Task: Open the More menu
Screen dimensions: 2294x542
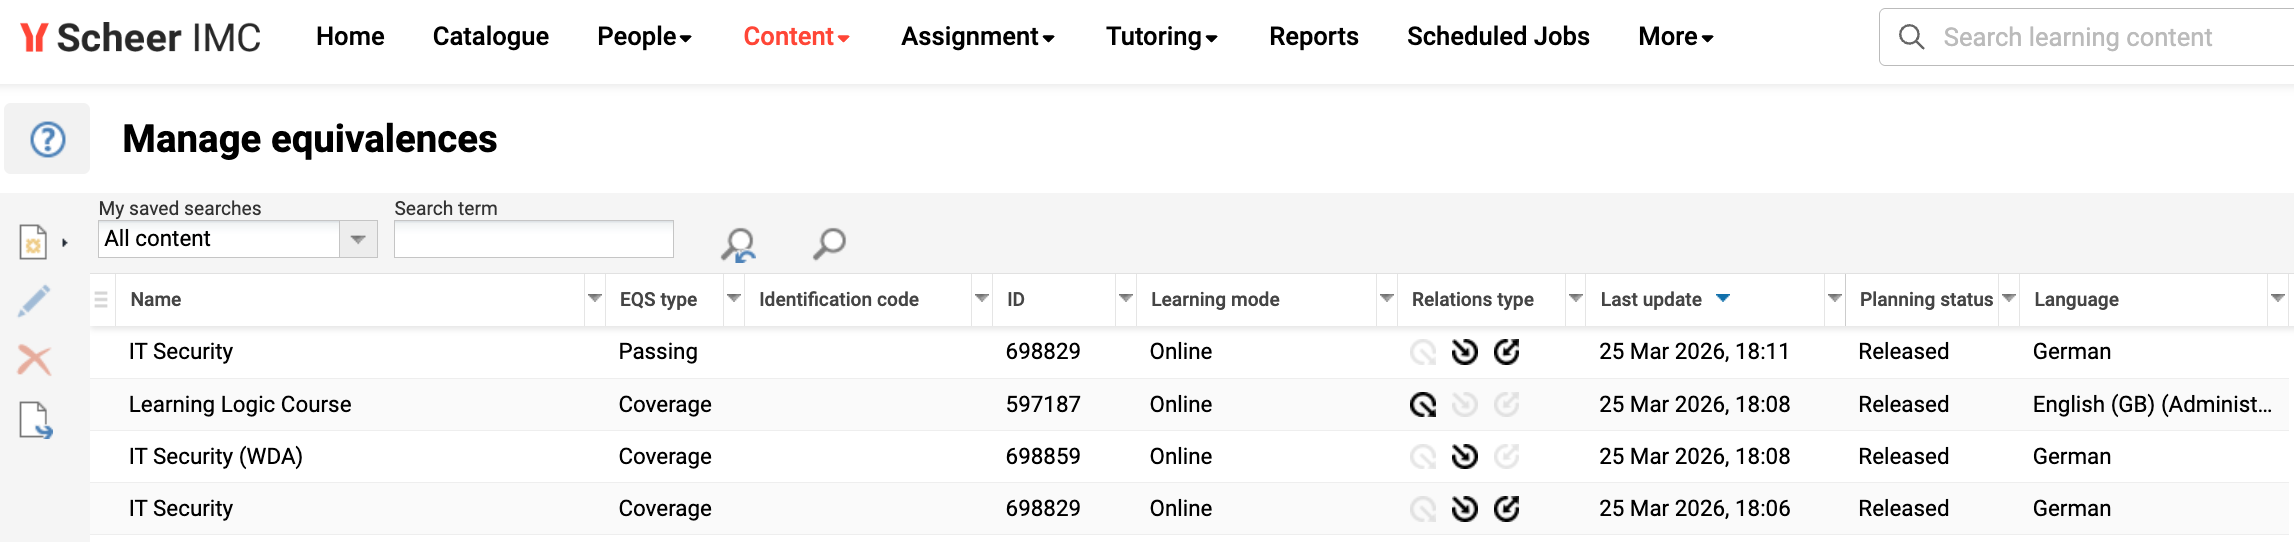Action: pyautogui.click(x=1675, y=37)
